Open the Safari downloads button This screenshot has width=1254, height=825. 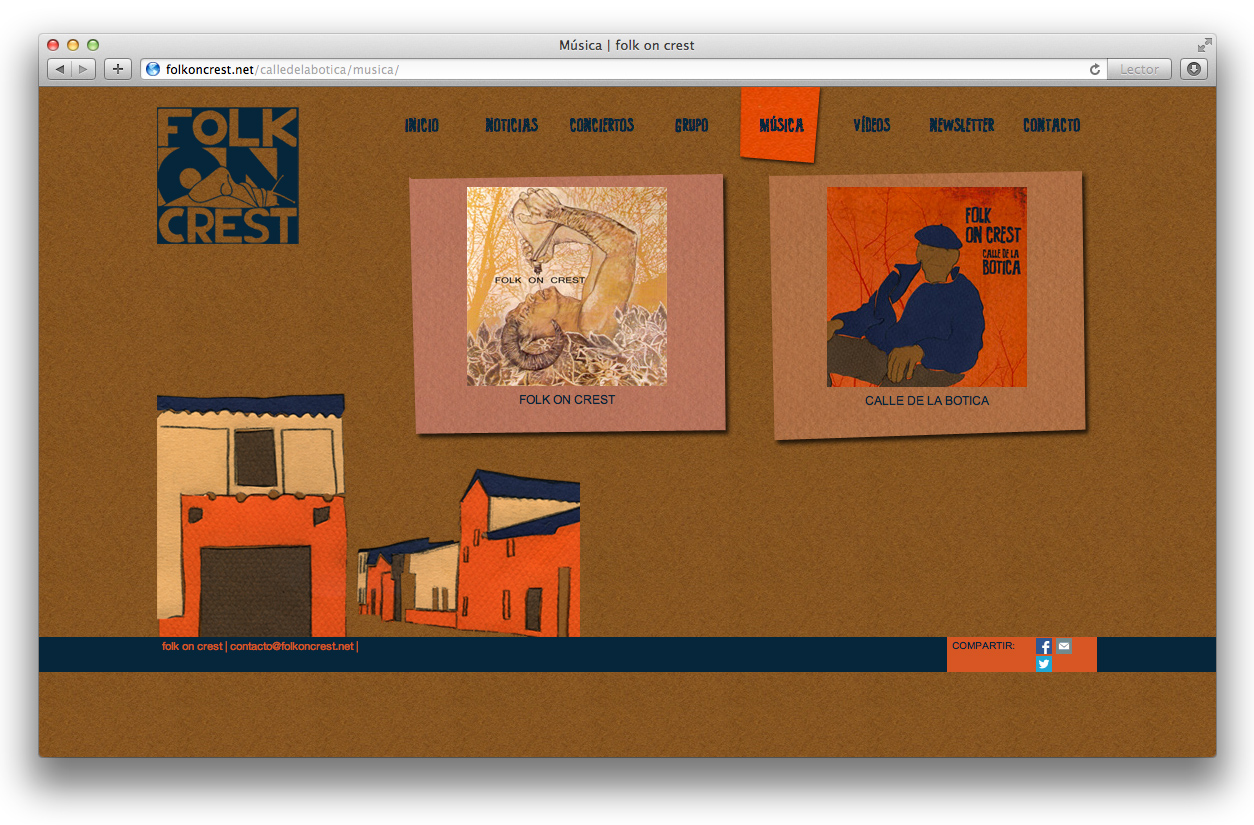pyautogui.click(x=1193, y=69)
